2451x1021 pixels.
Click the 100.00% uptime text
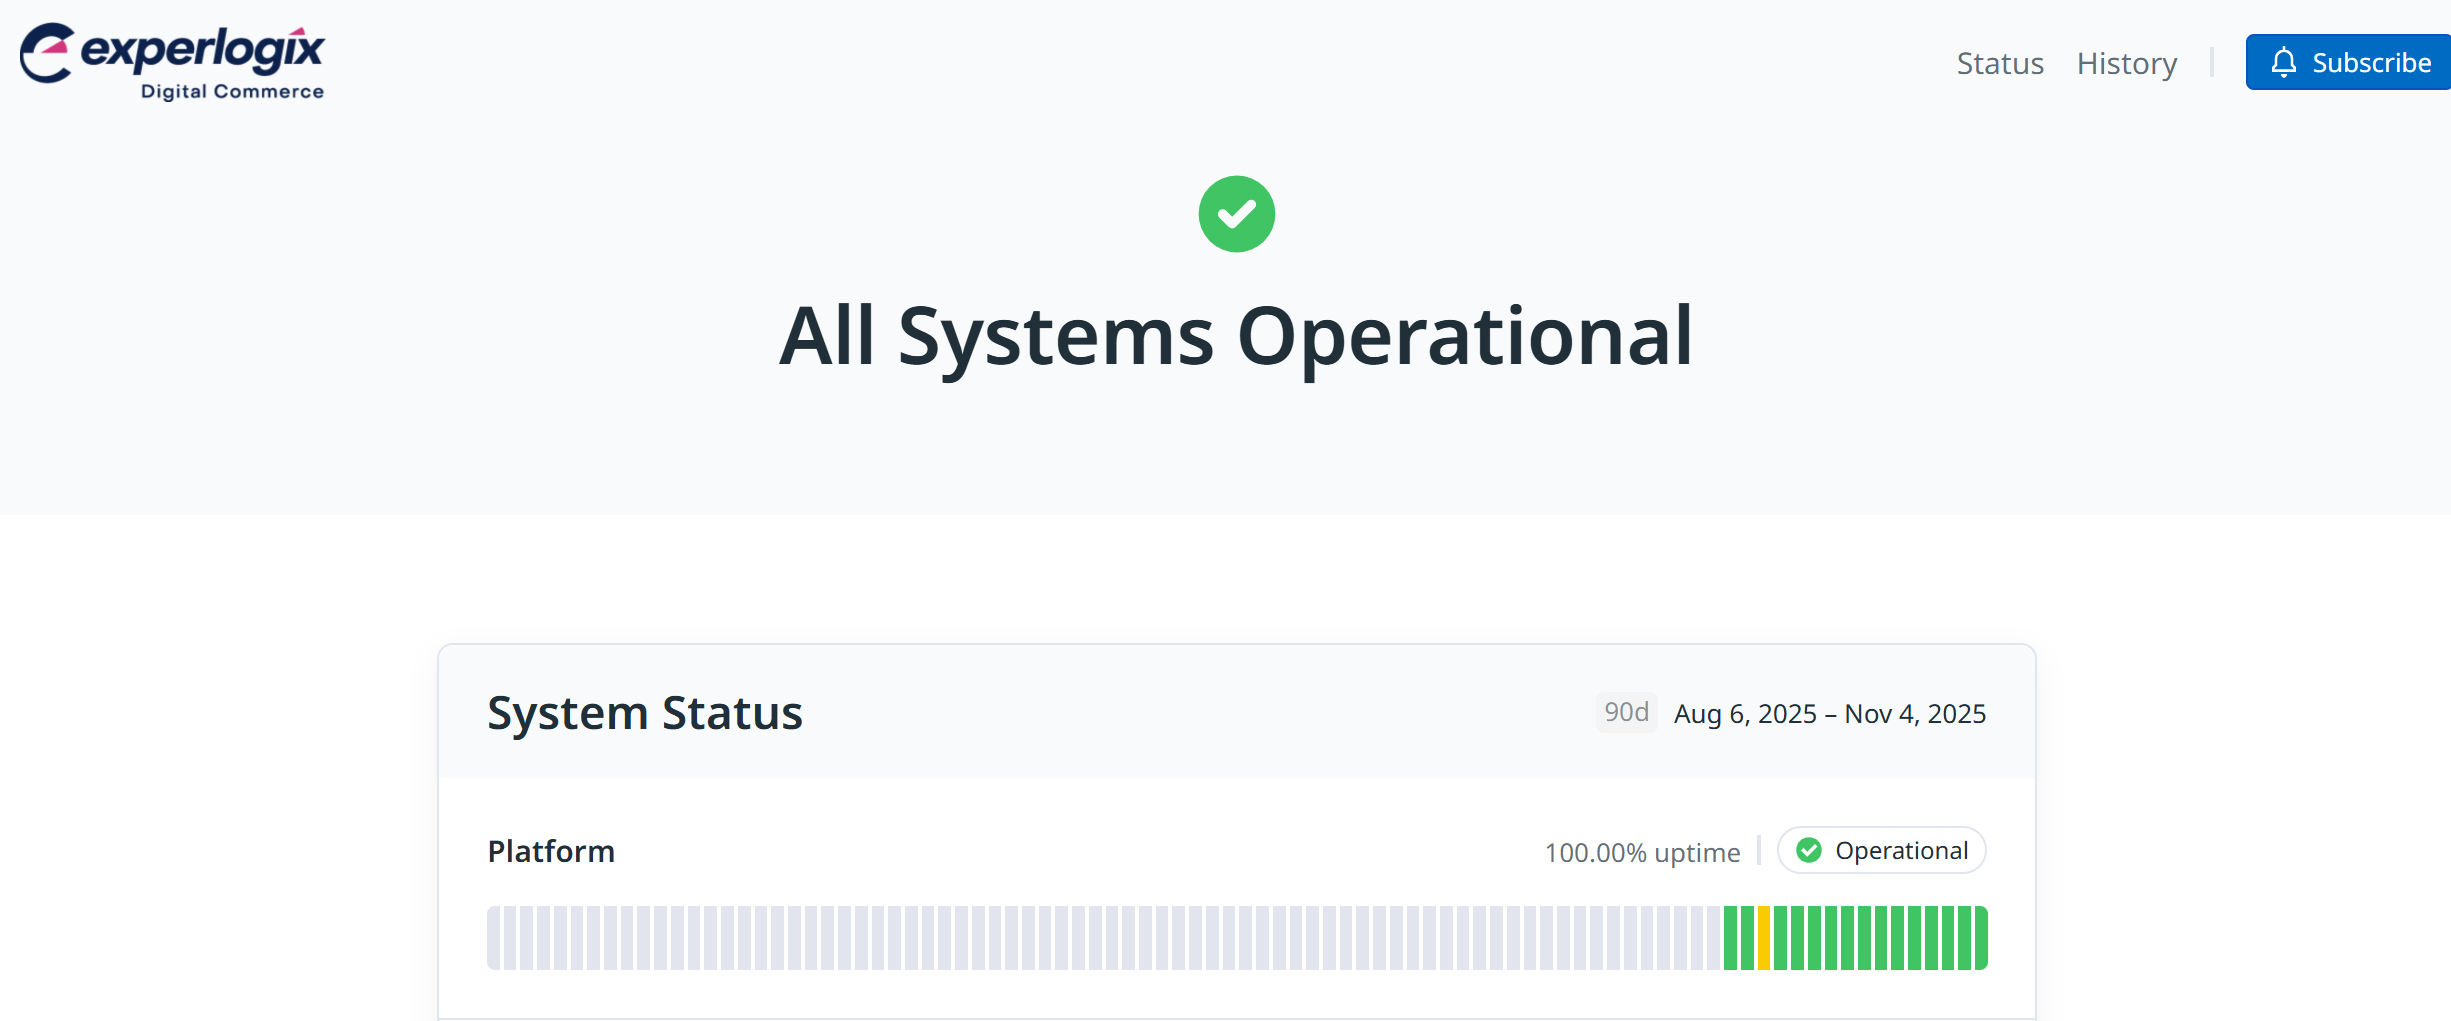[1641, 853]
